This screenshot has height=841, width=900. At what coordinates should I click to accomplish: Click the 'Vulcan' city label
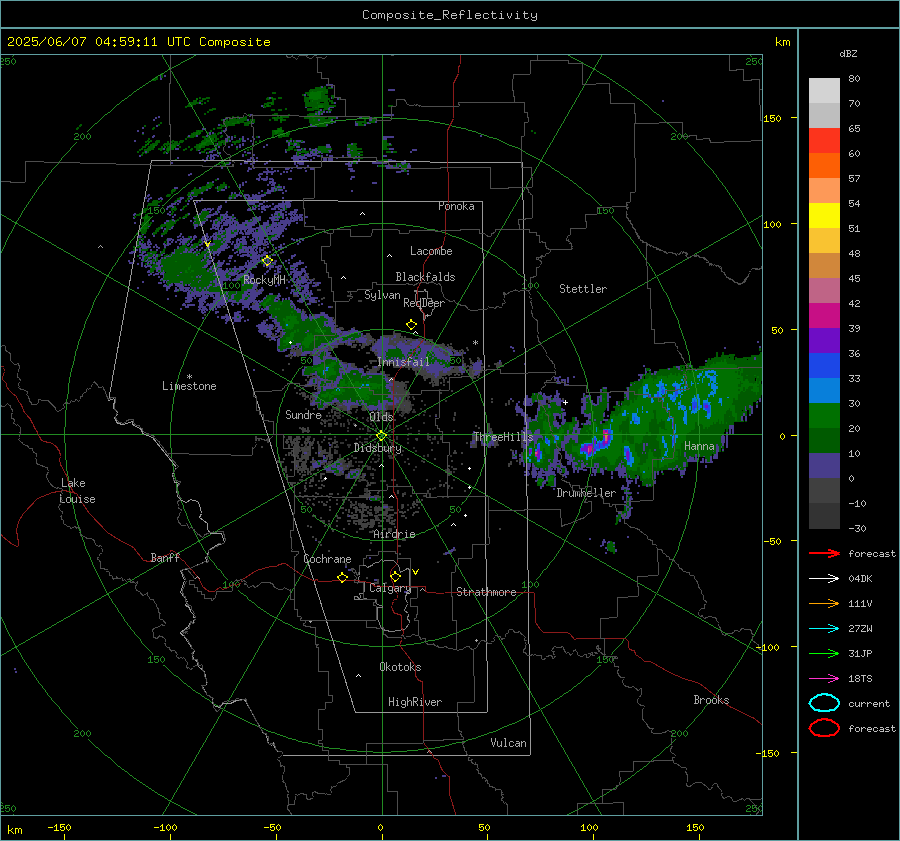tap(508, 743)
